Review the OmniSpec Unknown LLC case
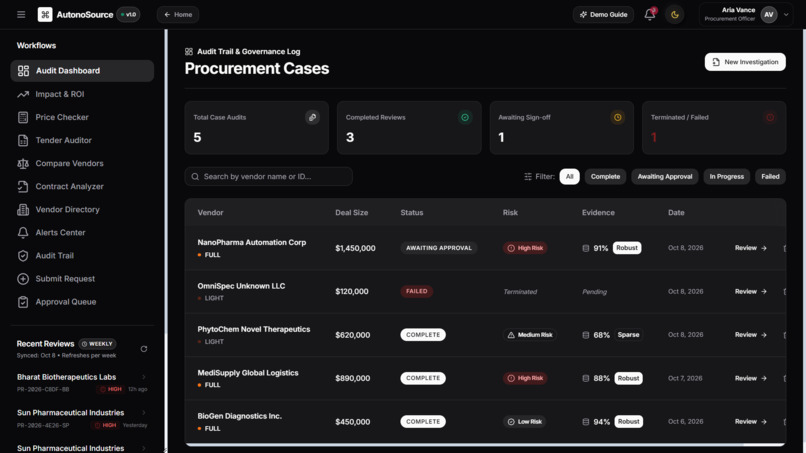806x453 pixels. click(750, 292)
